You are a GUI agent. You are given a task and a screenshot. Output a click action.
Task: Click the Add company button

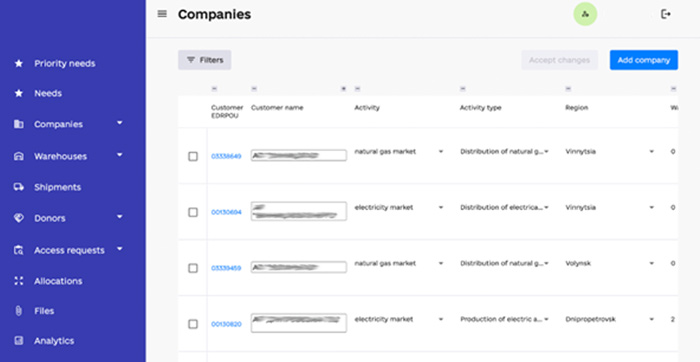[x=644, y=60]
